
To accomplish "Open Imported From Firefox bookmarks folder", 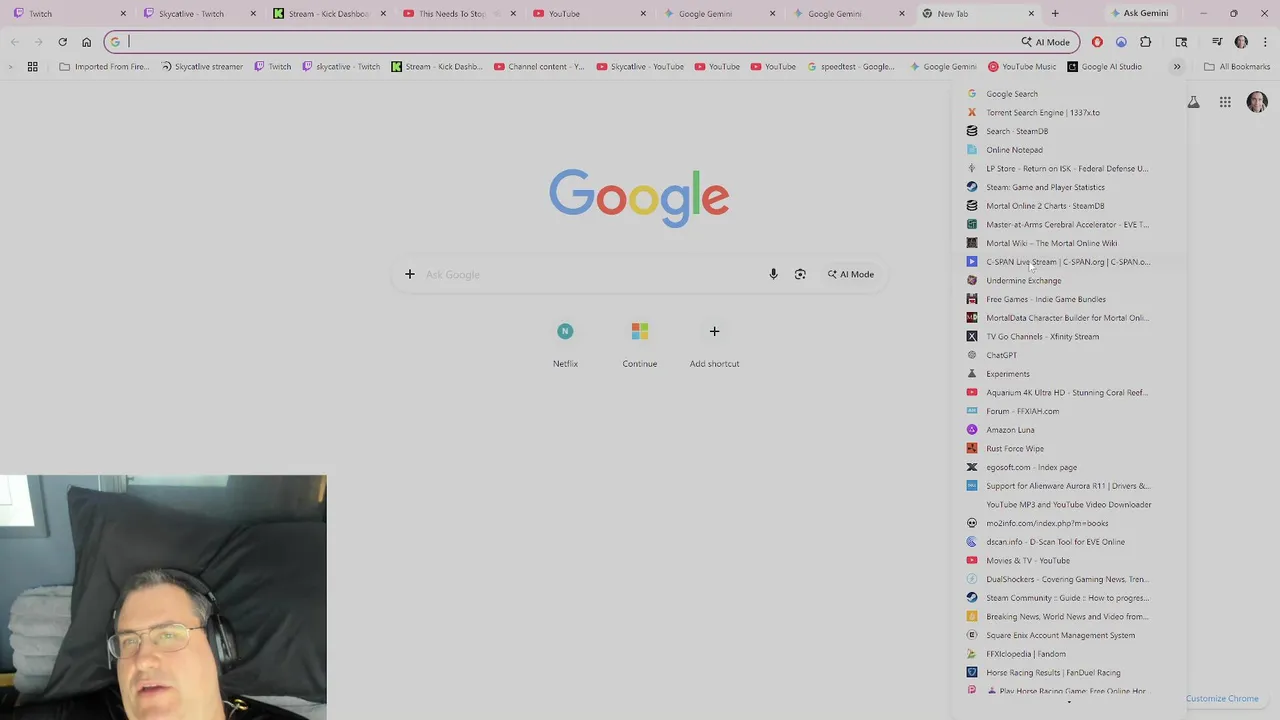I will tap(104, 67).
